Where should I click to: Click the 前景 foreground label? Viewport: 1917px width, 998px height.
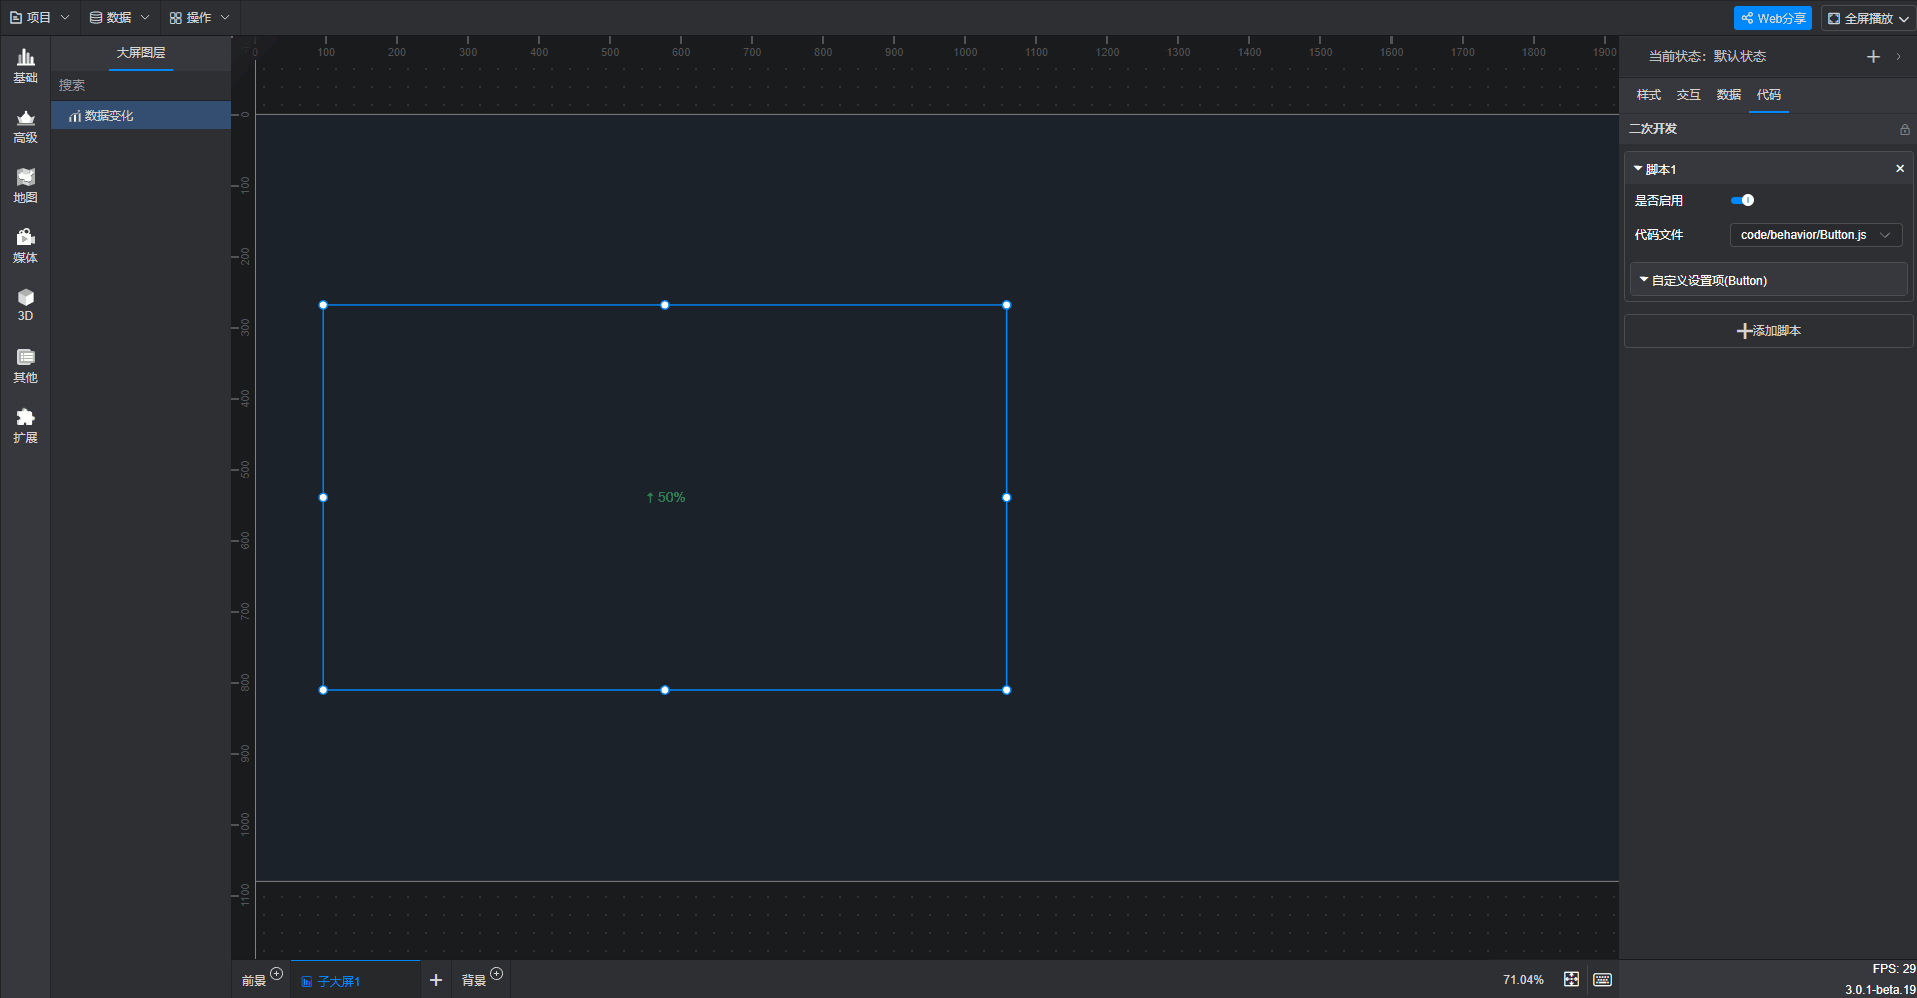(x=254, y=981)
